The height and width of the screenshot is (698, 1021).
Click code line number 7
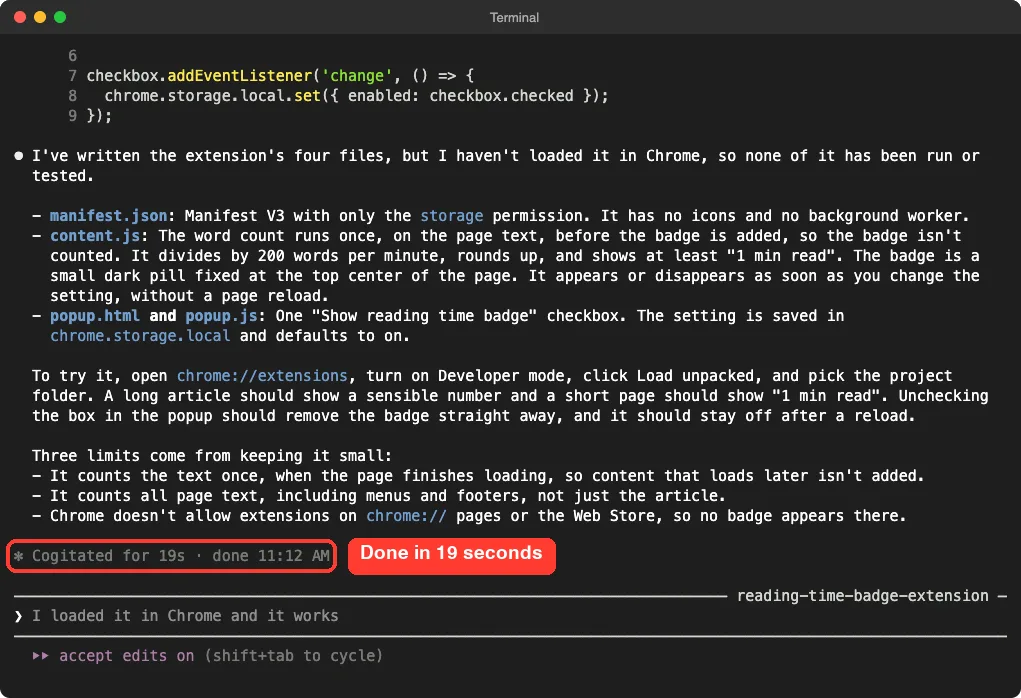[72, 76]
